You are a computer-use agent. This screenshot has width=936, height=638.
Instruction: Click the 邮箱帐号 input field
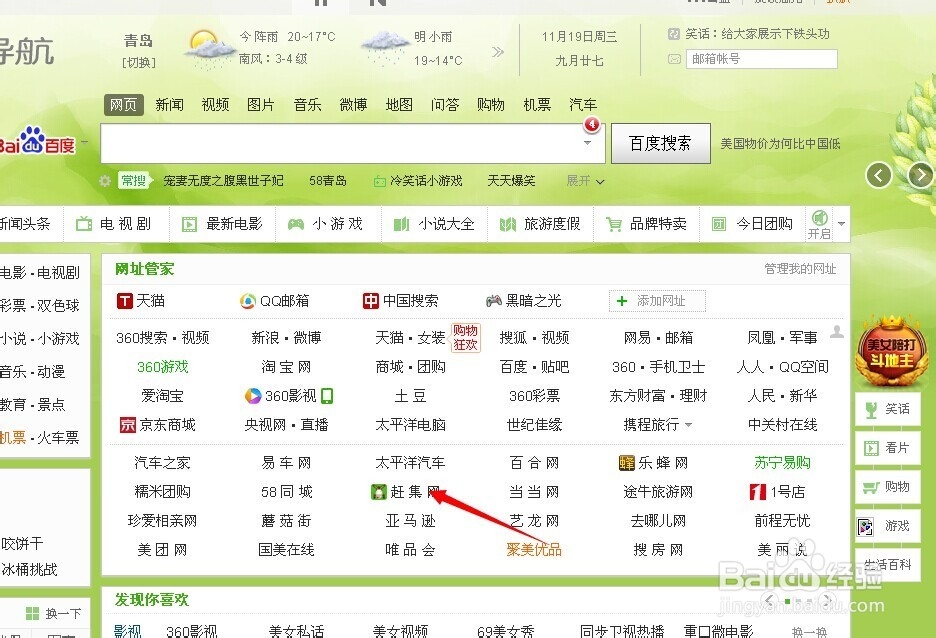click(x=761, y=59)
